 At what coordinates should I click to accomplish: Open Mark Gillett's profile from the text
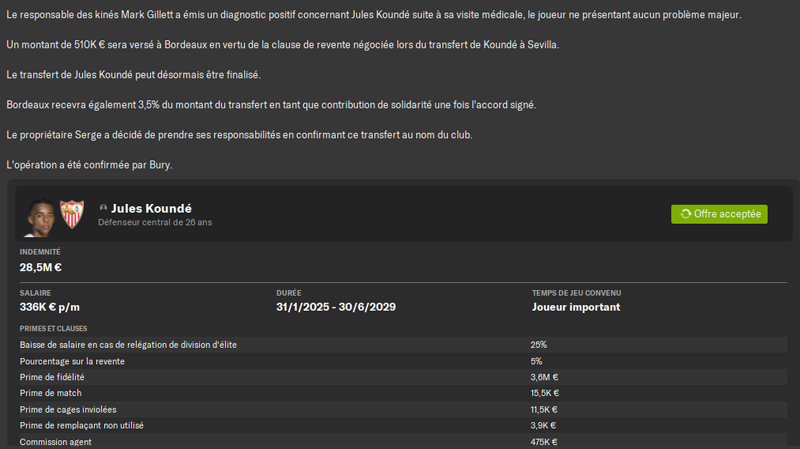pyautogui.click(x=147, y=15)
